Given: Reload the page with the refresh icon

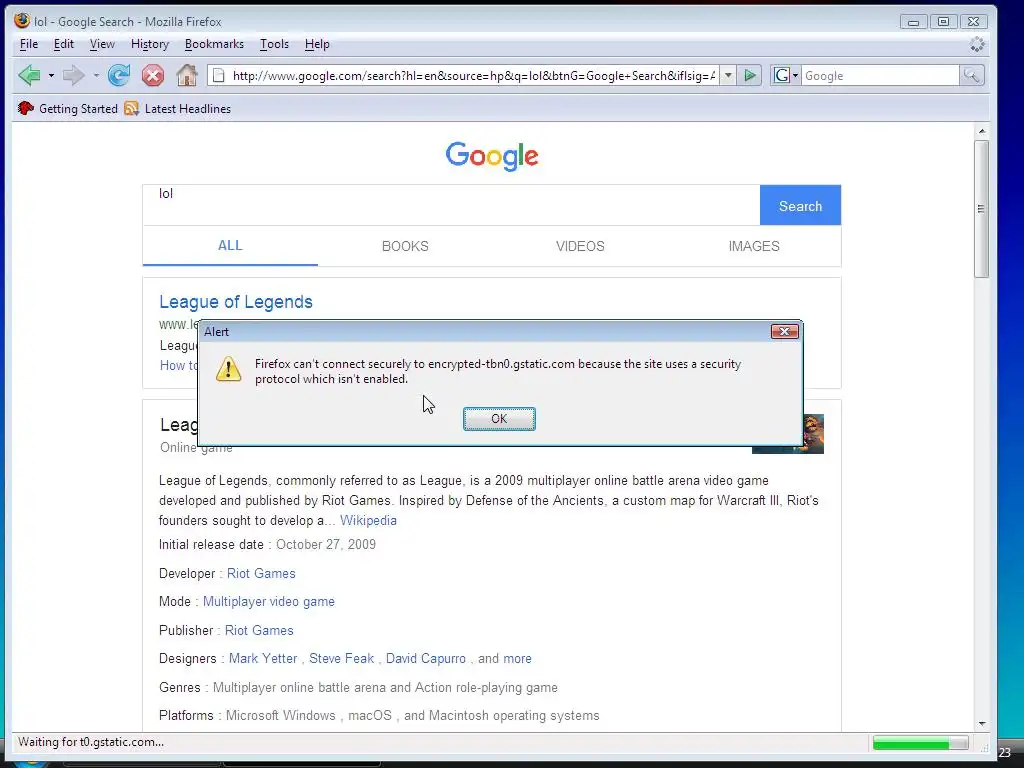Looking at the screenshot, I should coord(119,76).
